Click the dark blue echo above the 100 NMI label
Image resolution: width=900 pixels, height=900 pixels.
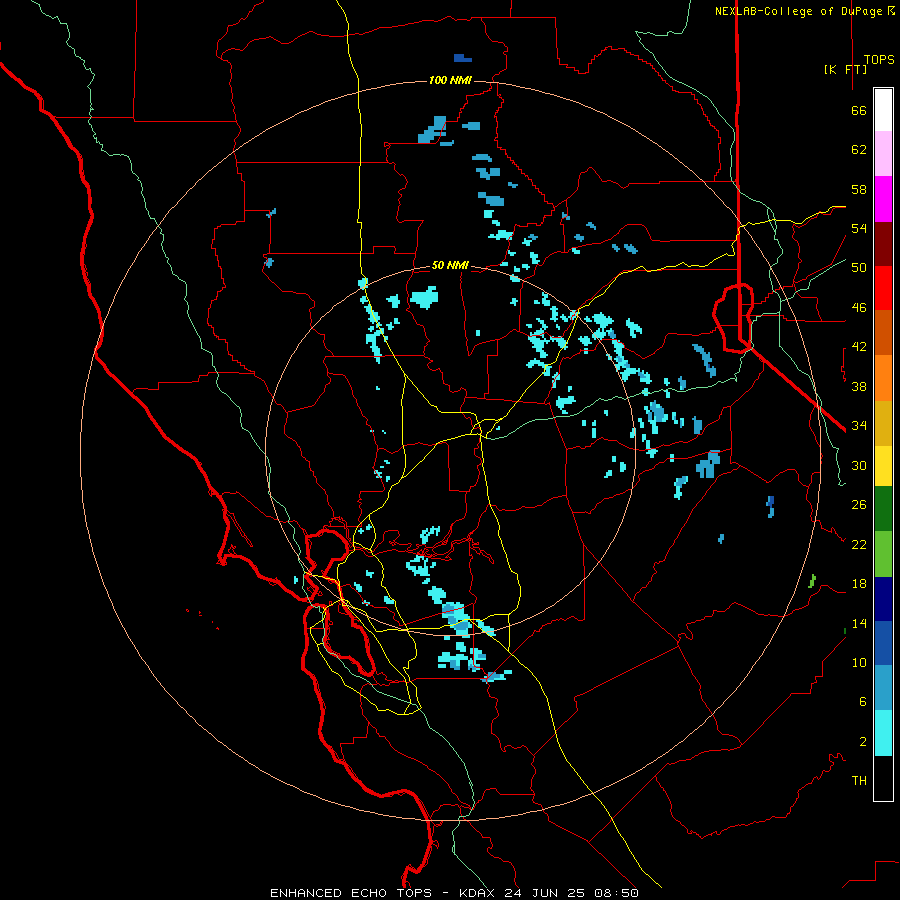[x=463, y=58]
